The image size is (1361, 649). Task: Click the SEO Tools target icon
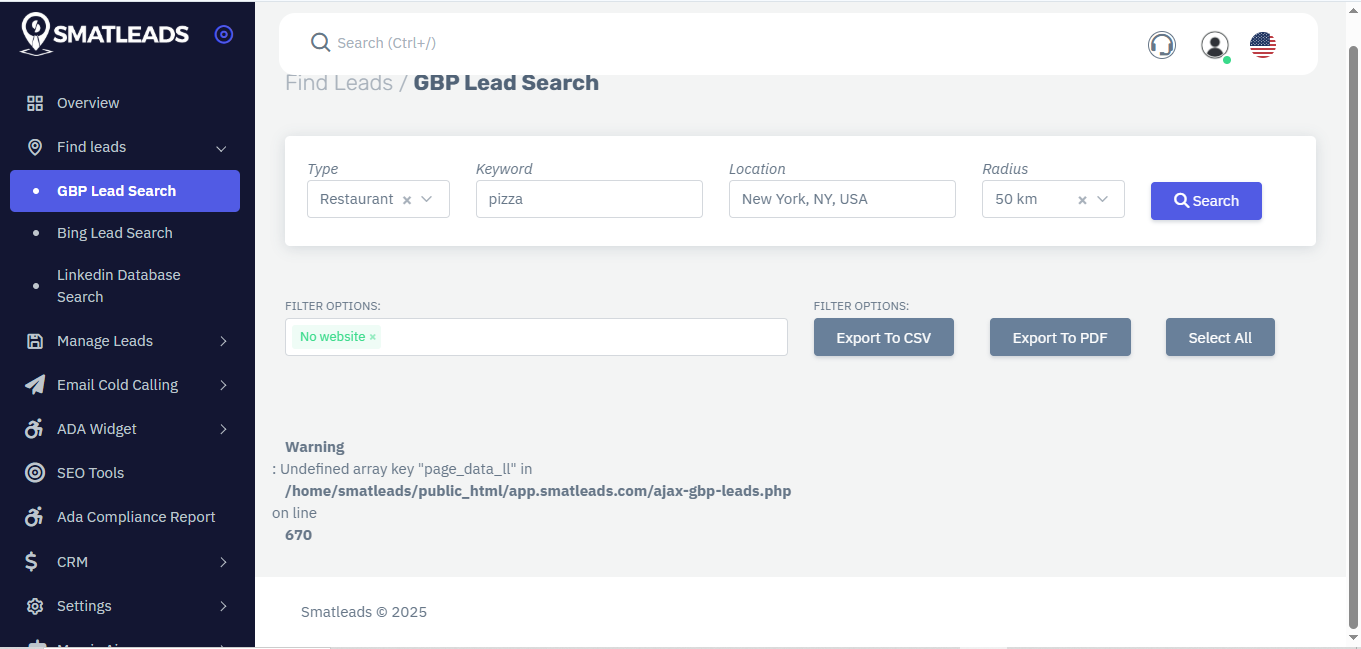pos(35,473)
